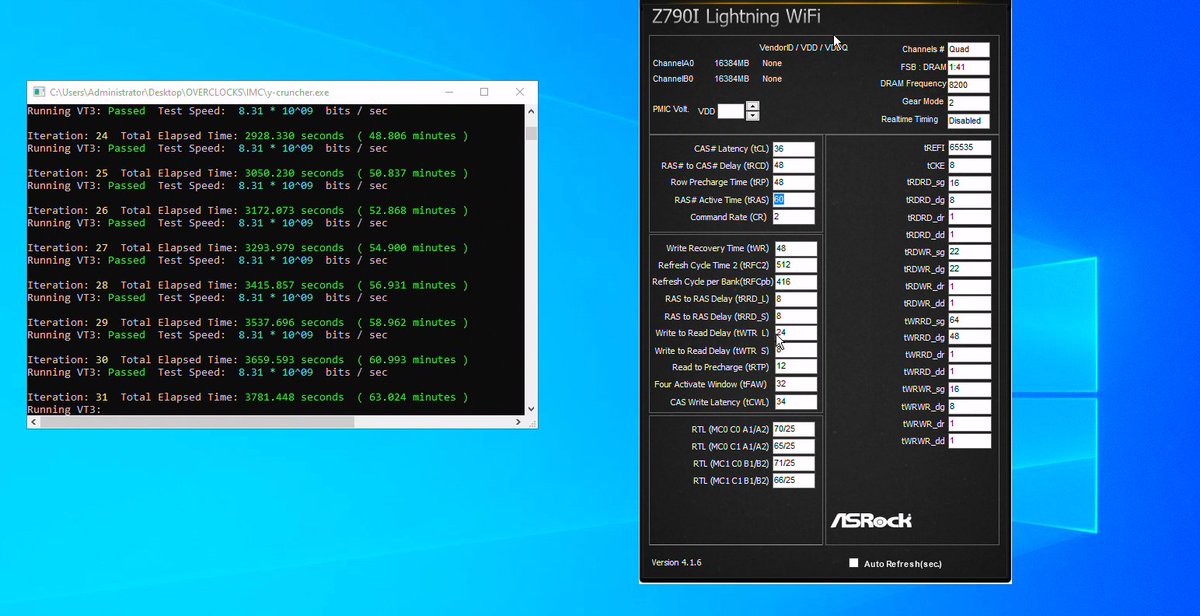This screenshot has height=616, width=1200.
Task: Click the FSB : DRAM ratio field
Action: [968, 67]
